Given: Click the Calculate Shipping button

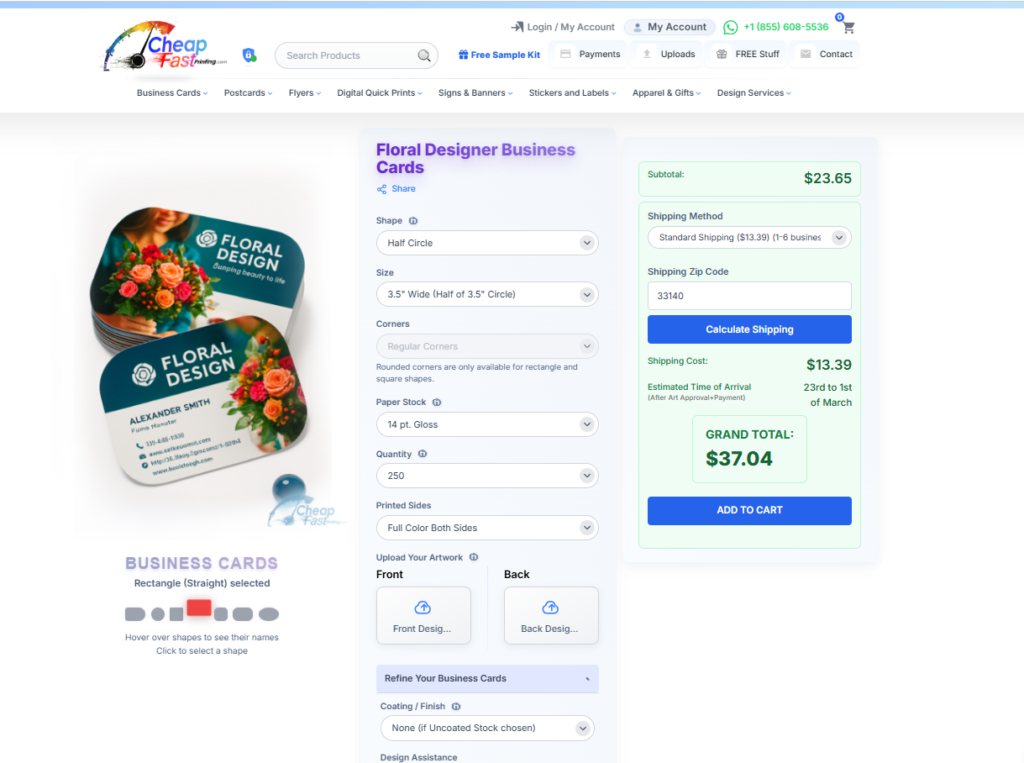Looking at the screenshot, I should click(749, 329).
